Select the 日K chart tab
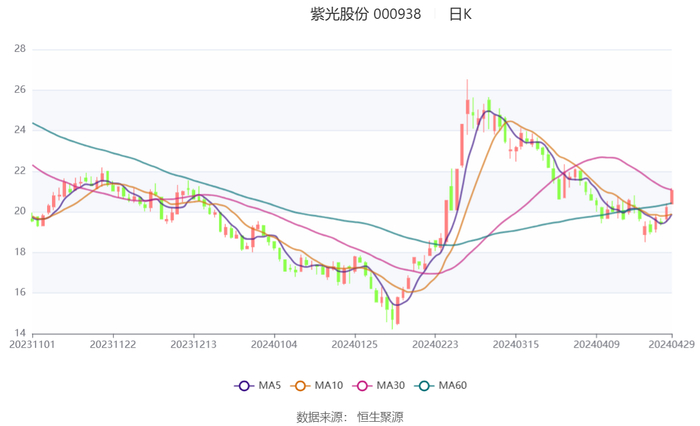This screenshot has height=426, width=700. (x=460, y=14)
